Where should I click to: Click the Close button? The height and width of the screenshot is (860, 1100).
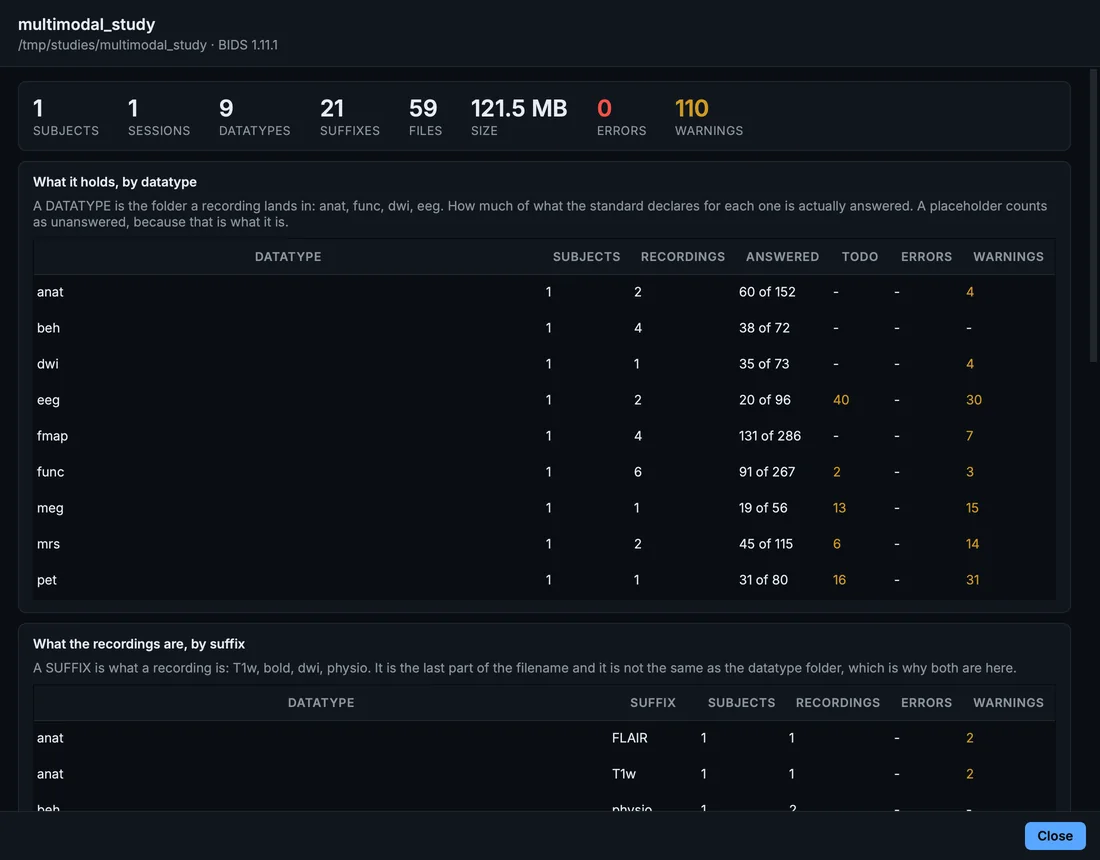coord(1054,835)
